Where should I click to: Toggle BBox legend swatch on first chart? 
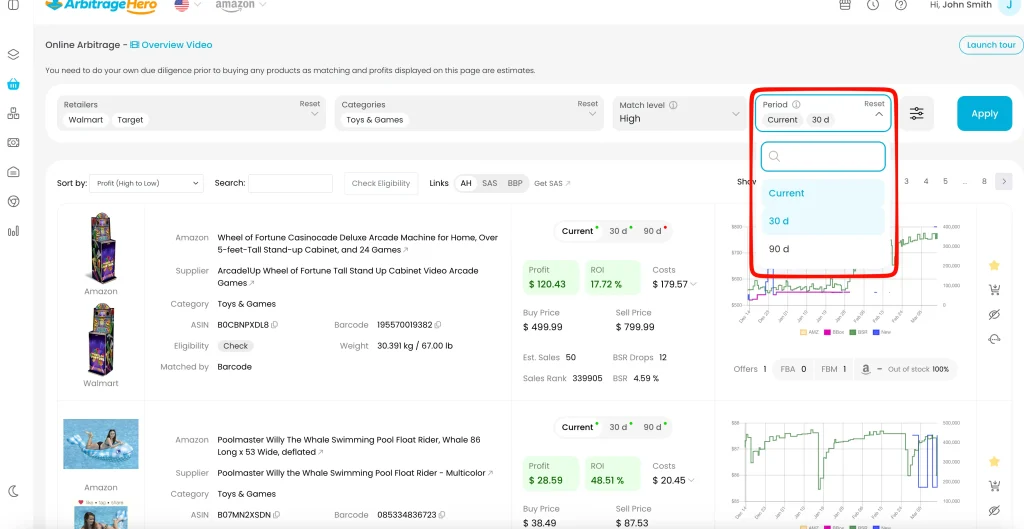pyautogui.click(x=829, y=332)
